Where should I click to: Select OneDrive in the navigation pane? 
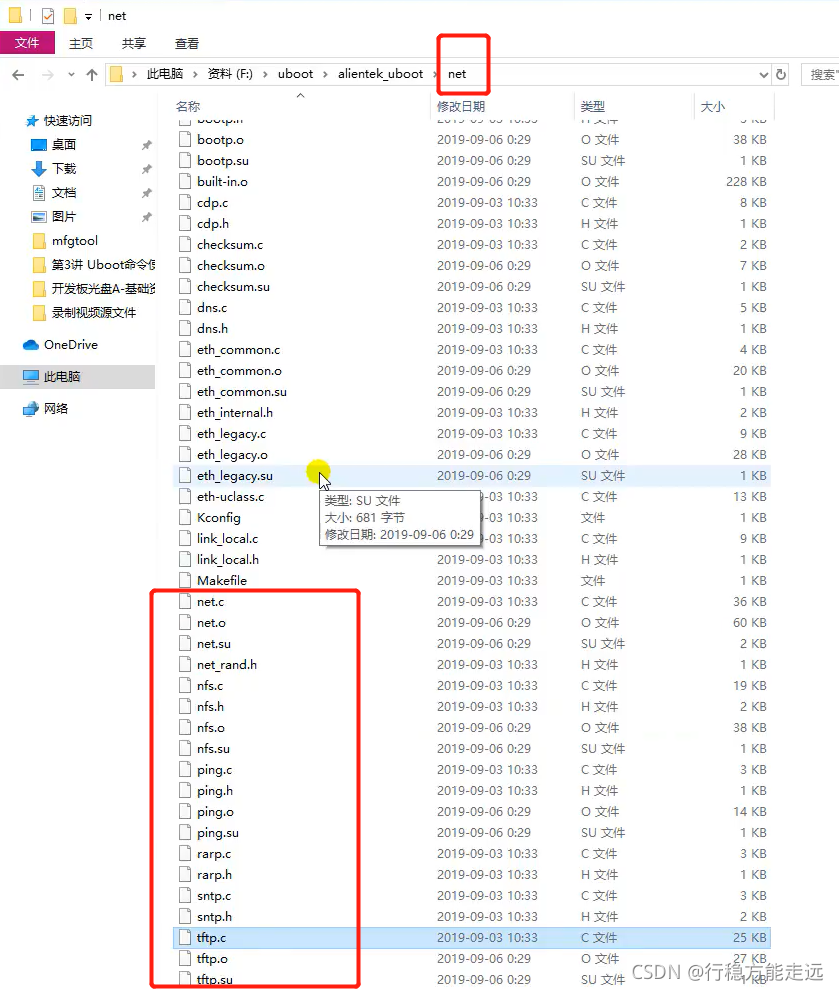click(x=71, y=345)
